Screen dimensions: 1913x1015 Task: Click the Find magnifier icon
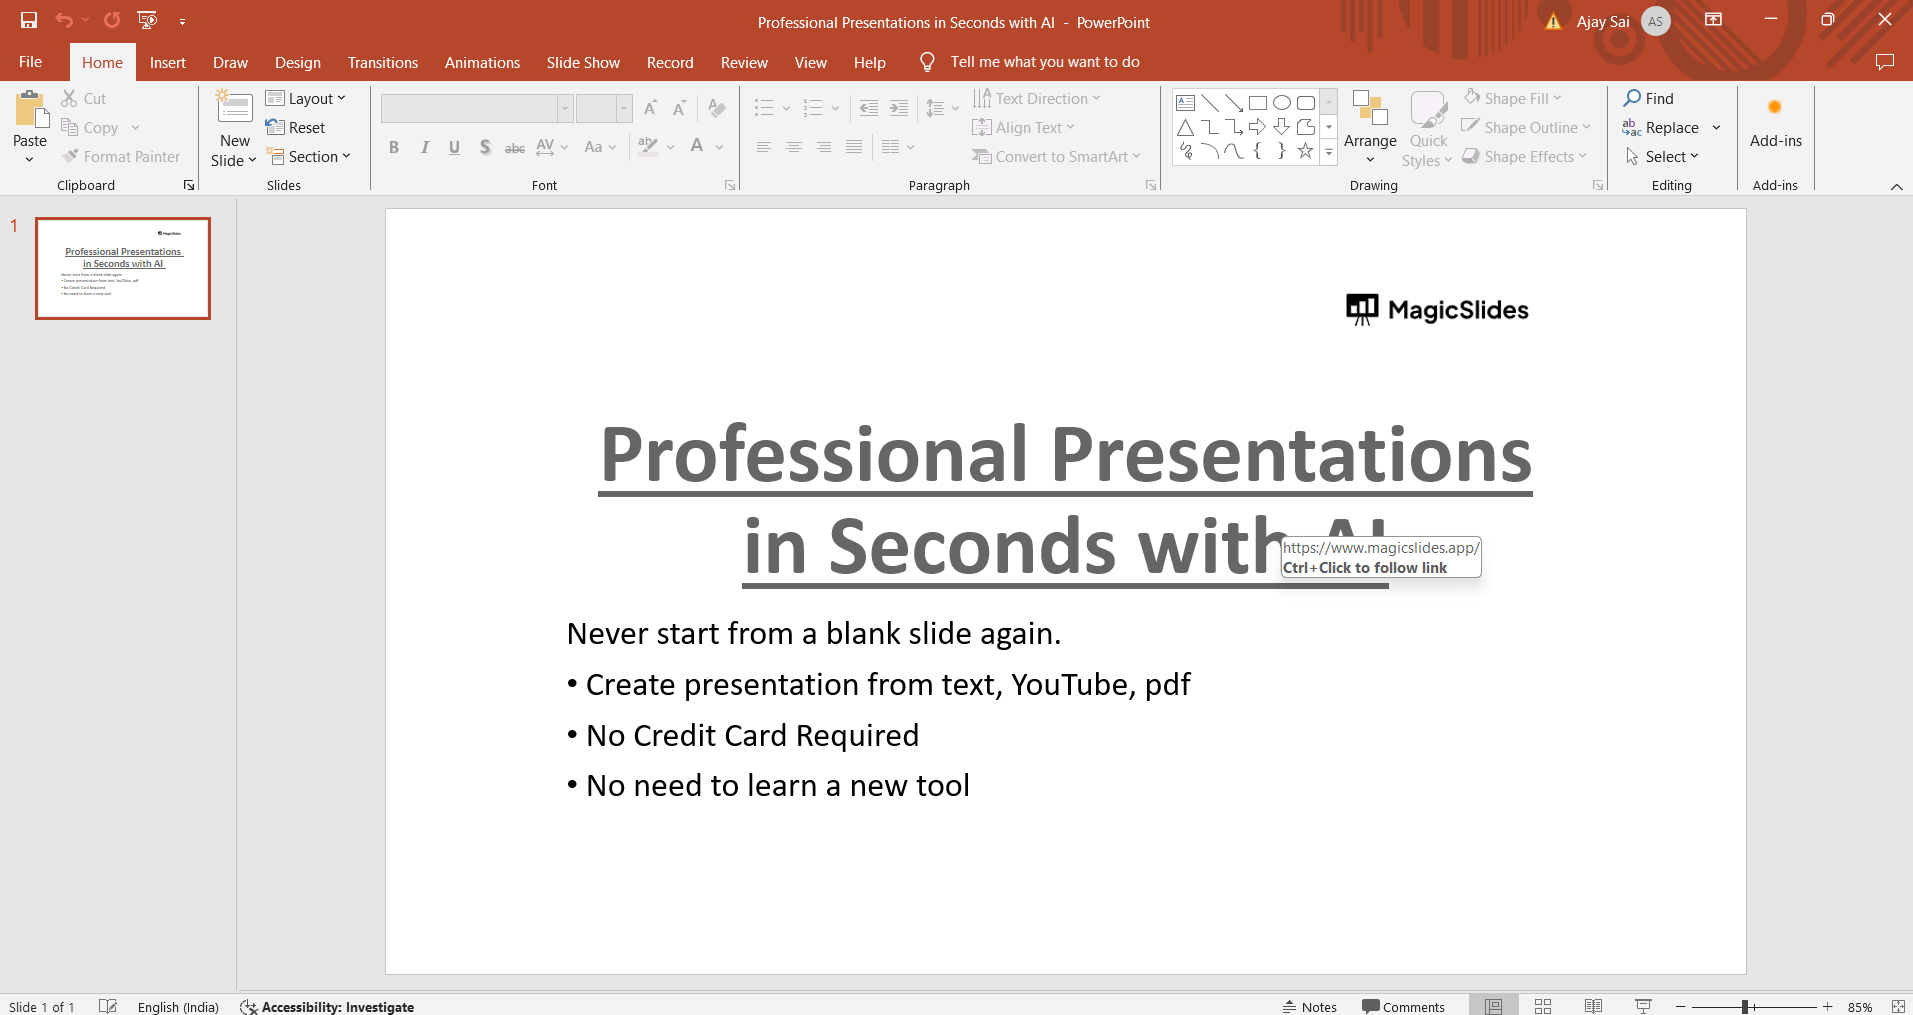pos(1633,98)
